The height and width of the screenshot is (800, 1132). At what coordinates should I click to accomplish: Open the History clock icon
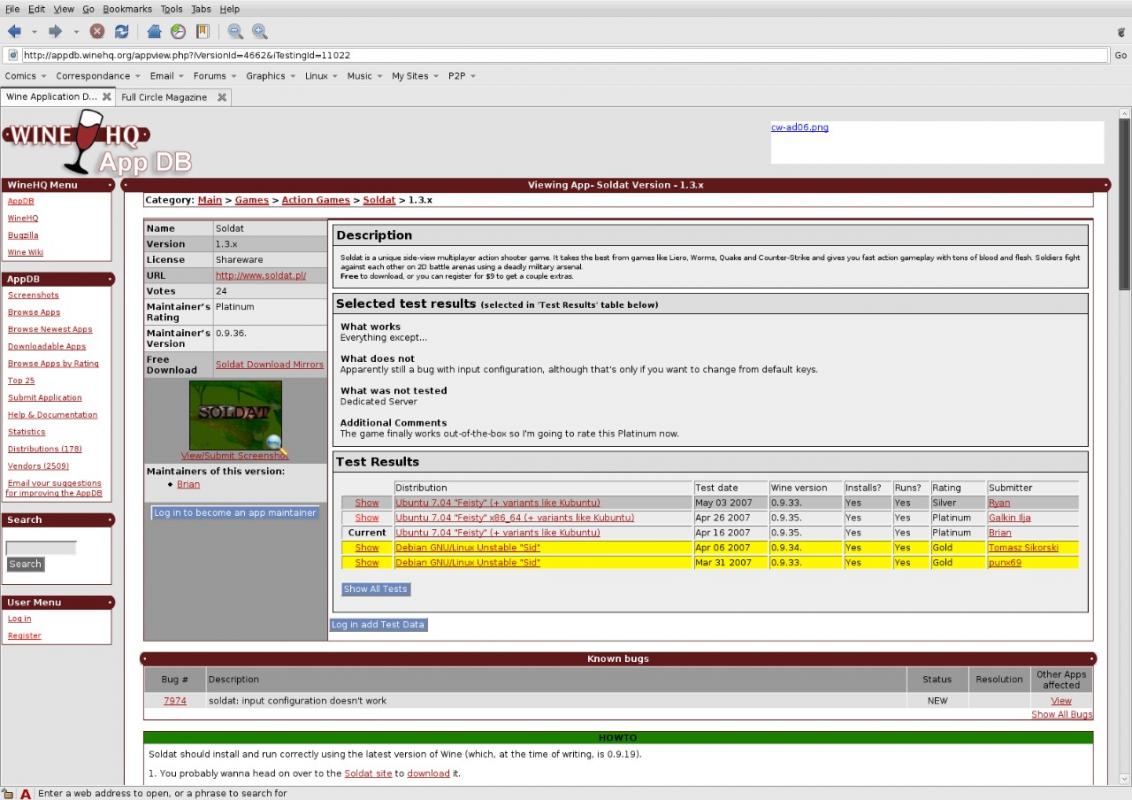(x=178, y=32)
